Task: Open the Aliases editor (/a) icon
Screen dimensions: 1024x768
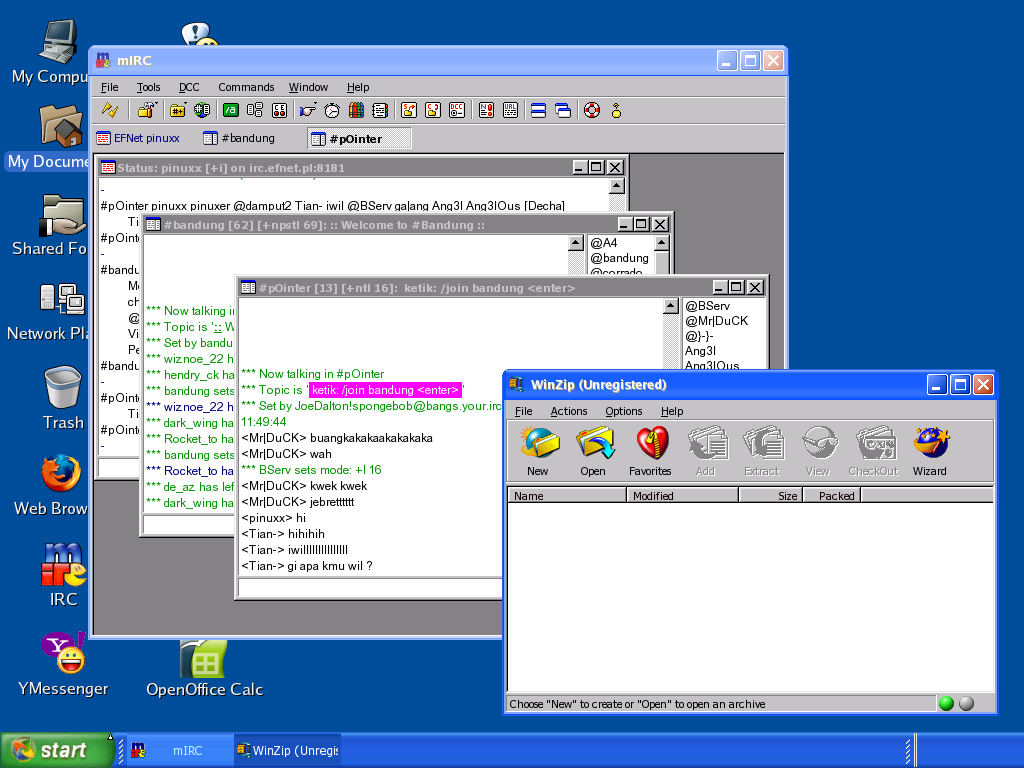Action: pyautogui.click(x=231, y=110)
